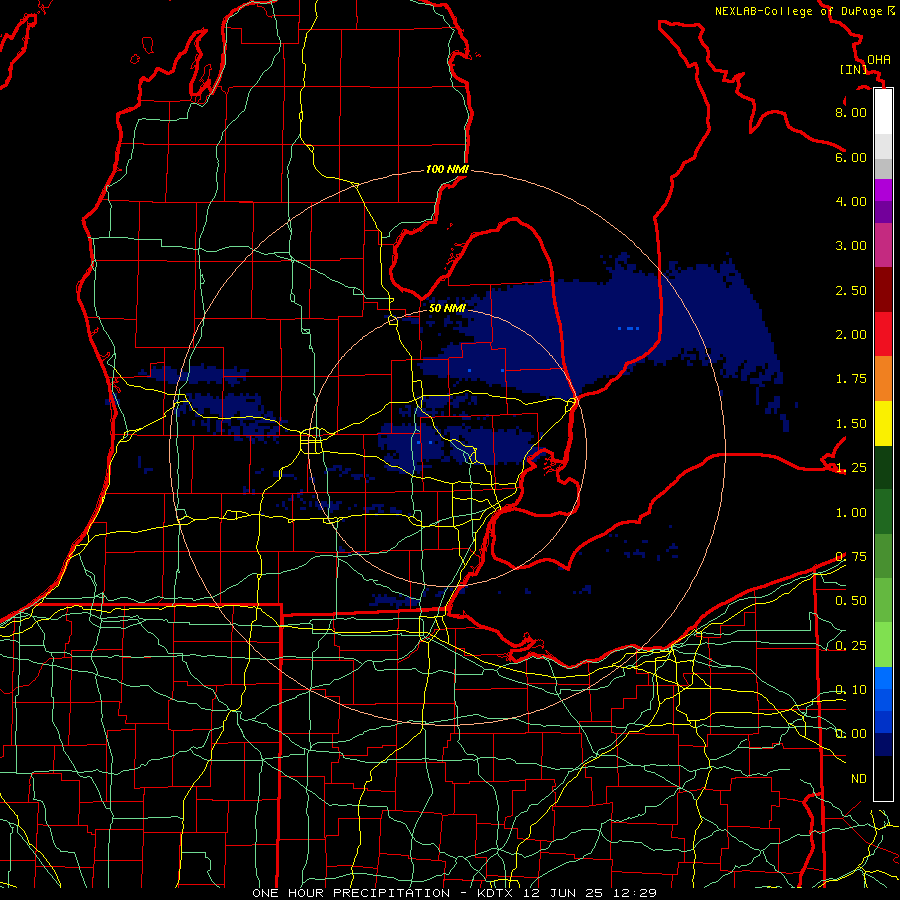Click the [IN] units label
The image size is (900, 900).
[852, 69]
